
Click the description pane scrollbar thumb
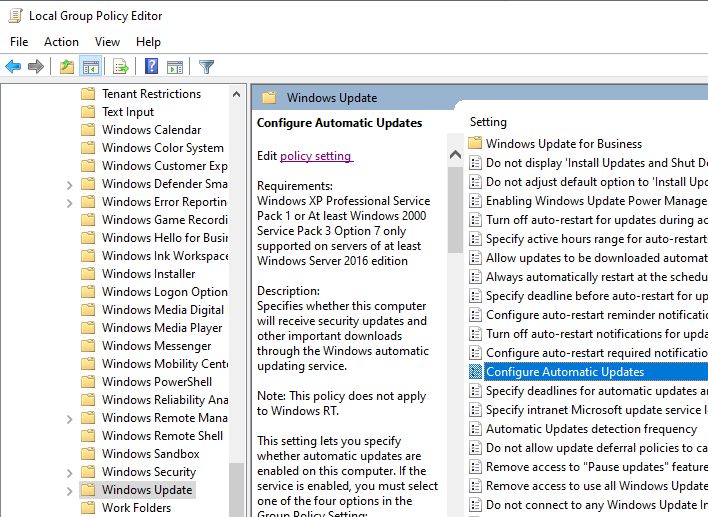(455, 210)
